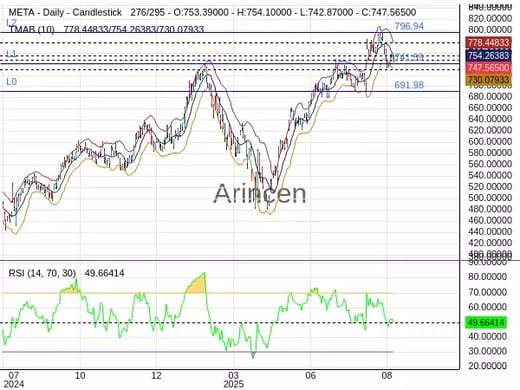520x390 pixels.
Task: Click the 80.00000 RSI axis label
Action: [487, 277]
